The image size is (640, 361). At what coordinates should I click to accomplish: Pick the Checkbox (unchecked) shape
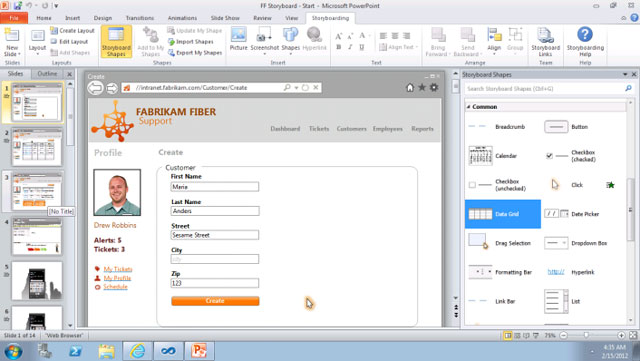coord(497,185)
